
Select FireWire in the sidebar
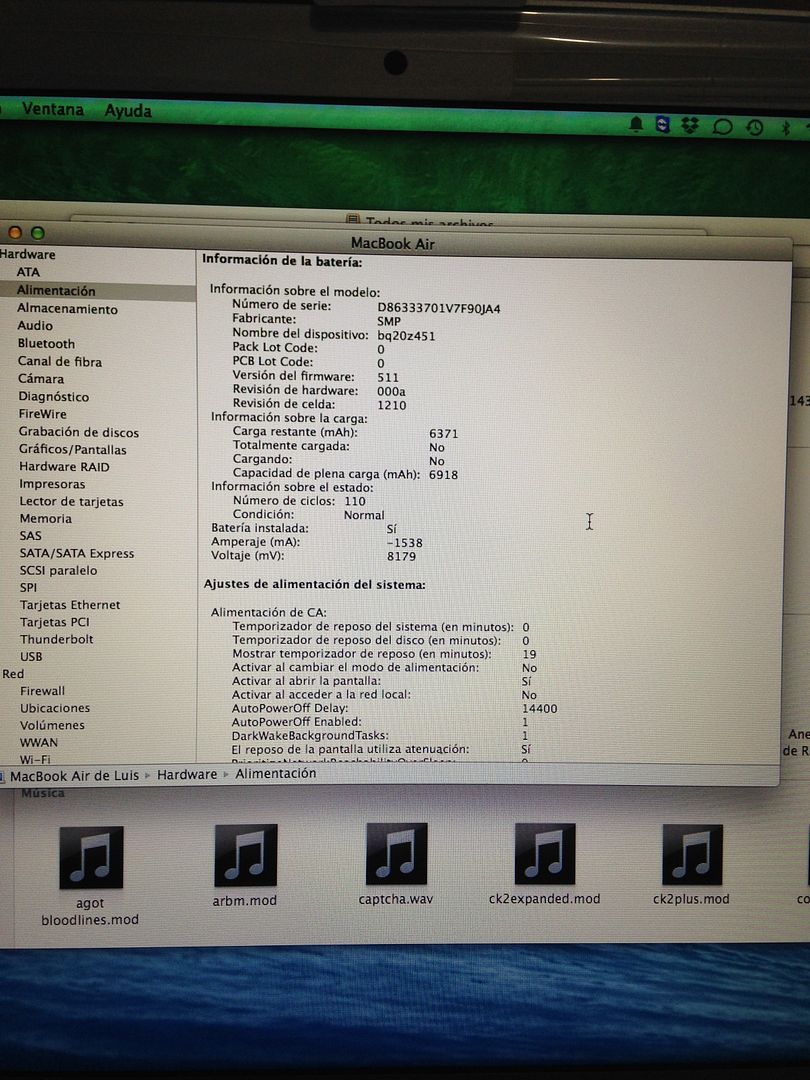tap(43, 414)
